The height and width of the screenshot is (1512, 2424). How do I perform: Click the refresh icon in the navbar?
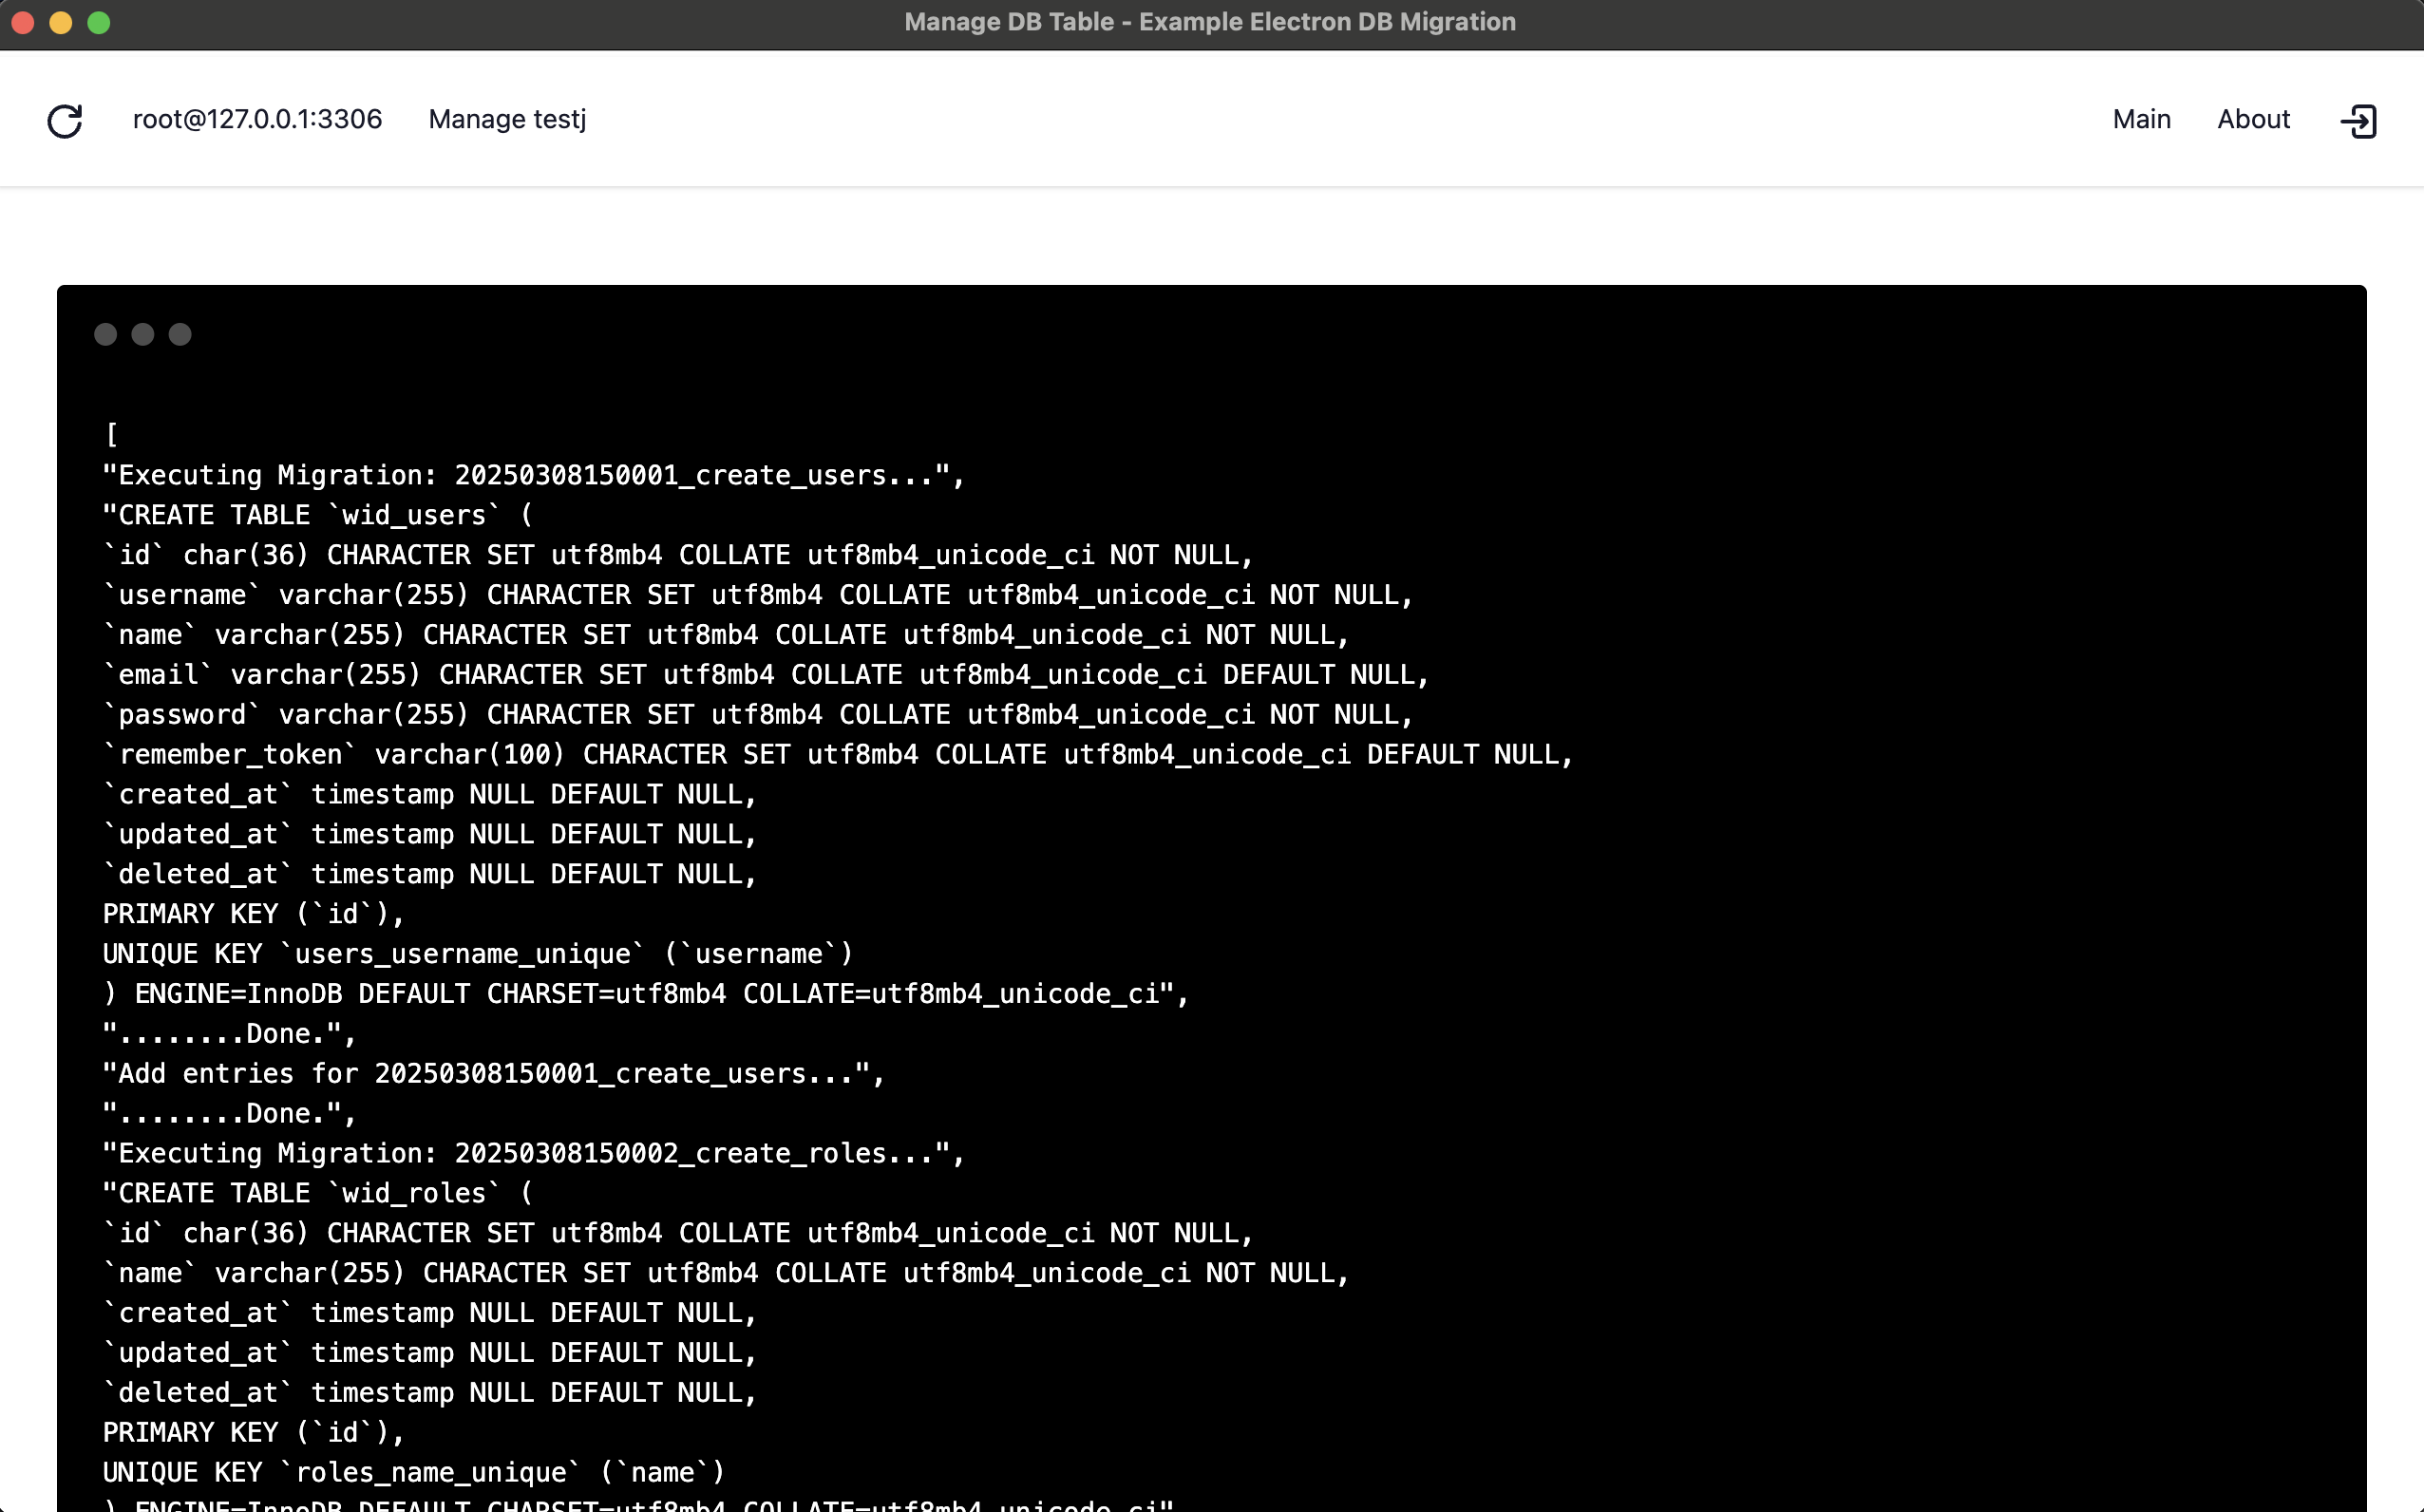(x=65, y=121)
